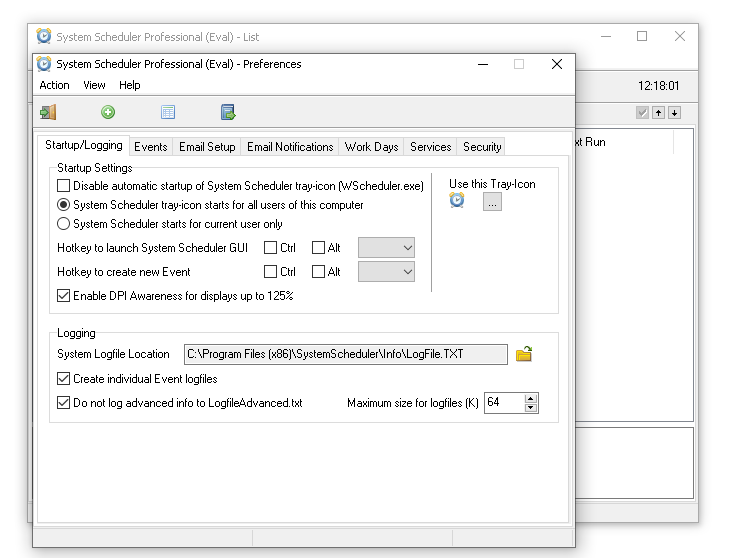This screenshot has height=558, width=732.
Task: Click the List window title clock icon
Action: tap(44, 36)
